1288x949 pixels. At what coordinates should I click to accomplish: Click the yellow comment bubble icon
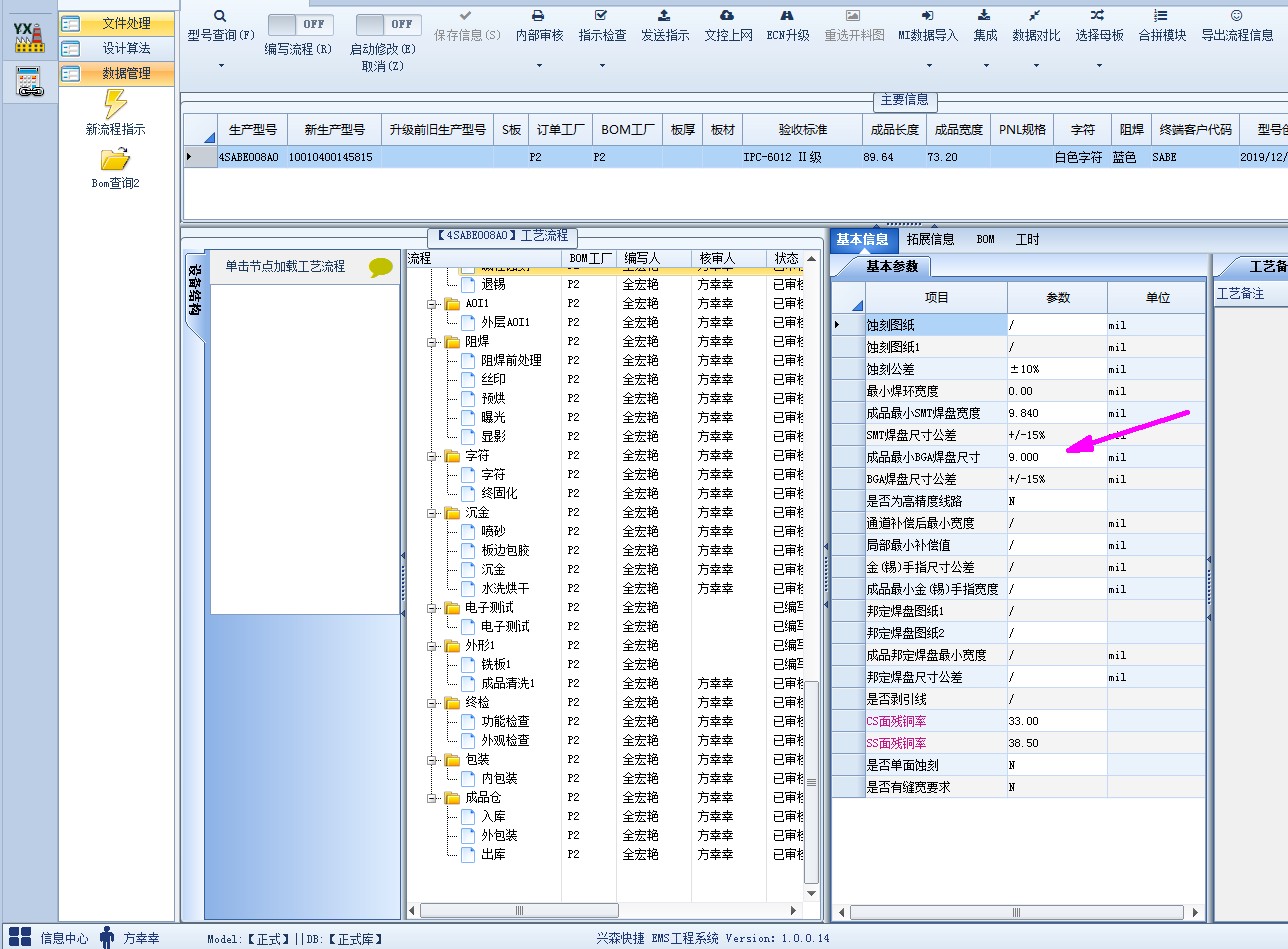381,267
